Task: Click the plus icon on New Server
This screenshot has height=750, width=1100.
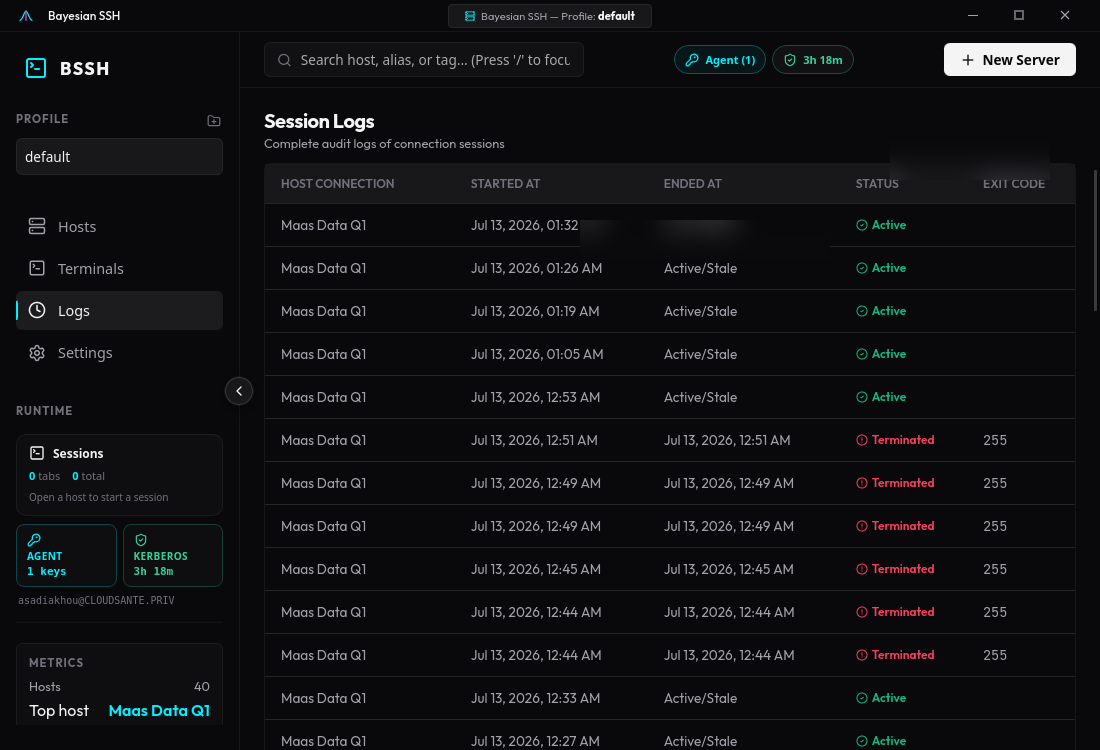Action: tap(967, 60)
